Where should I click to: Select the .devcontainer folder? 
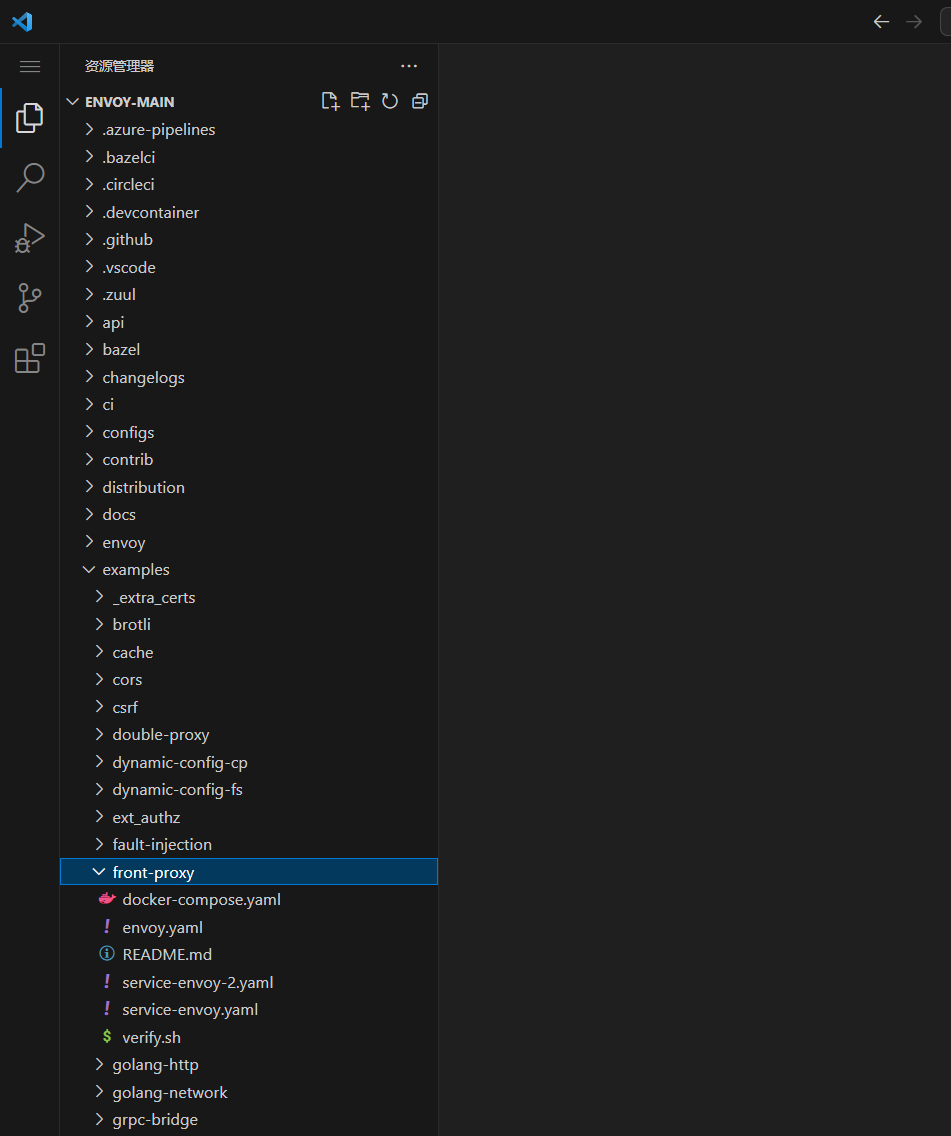click(249, 212)
